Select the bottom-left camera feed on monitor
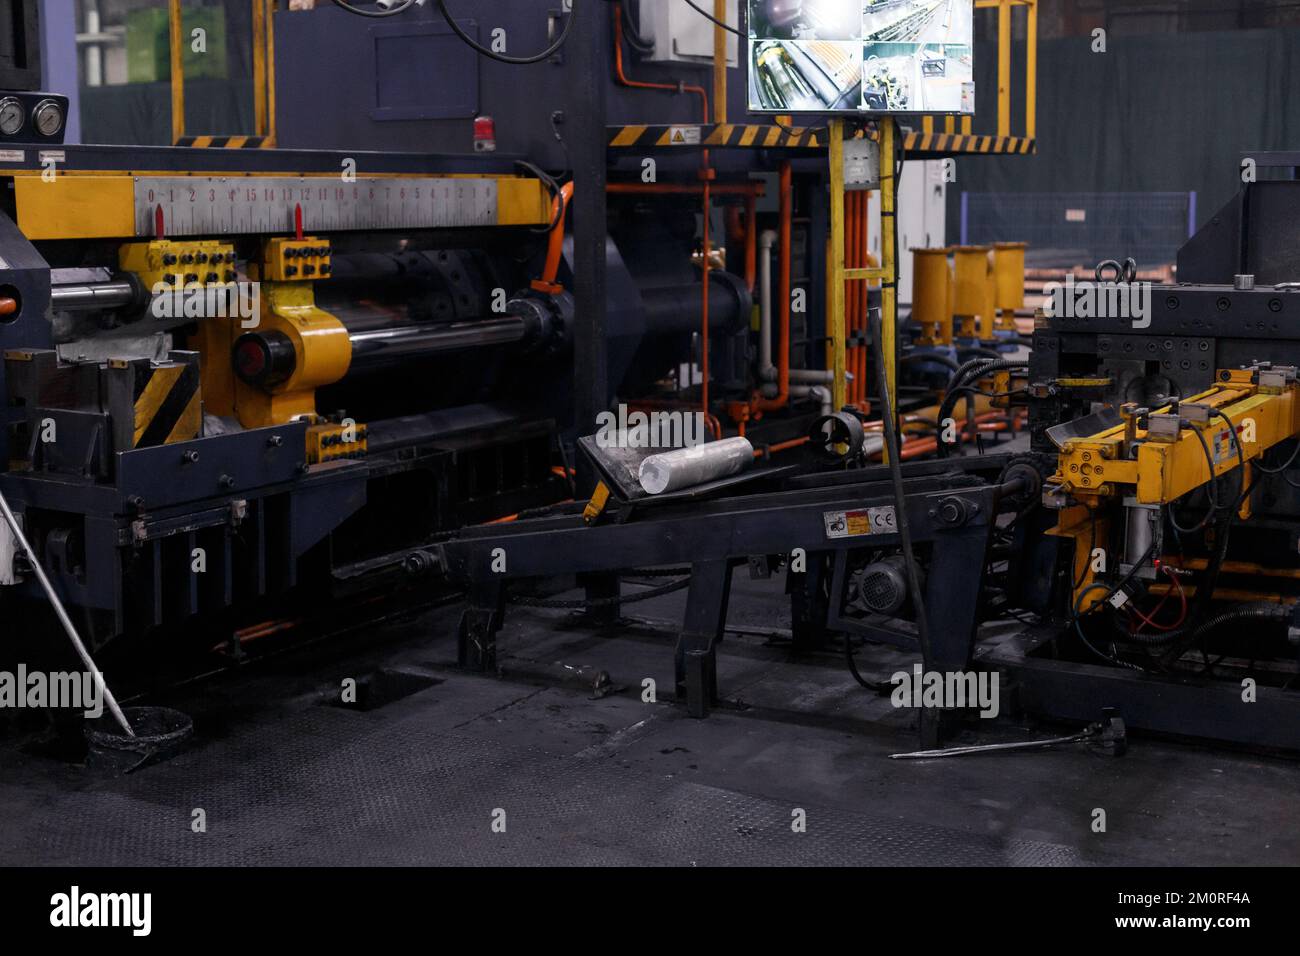 coord(805,75)
